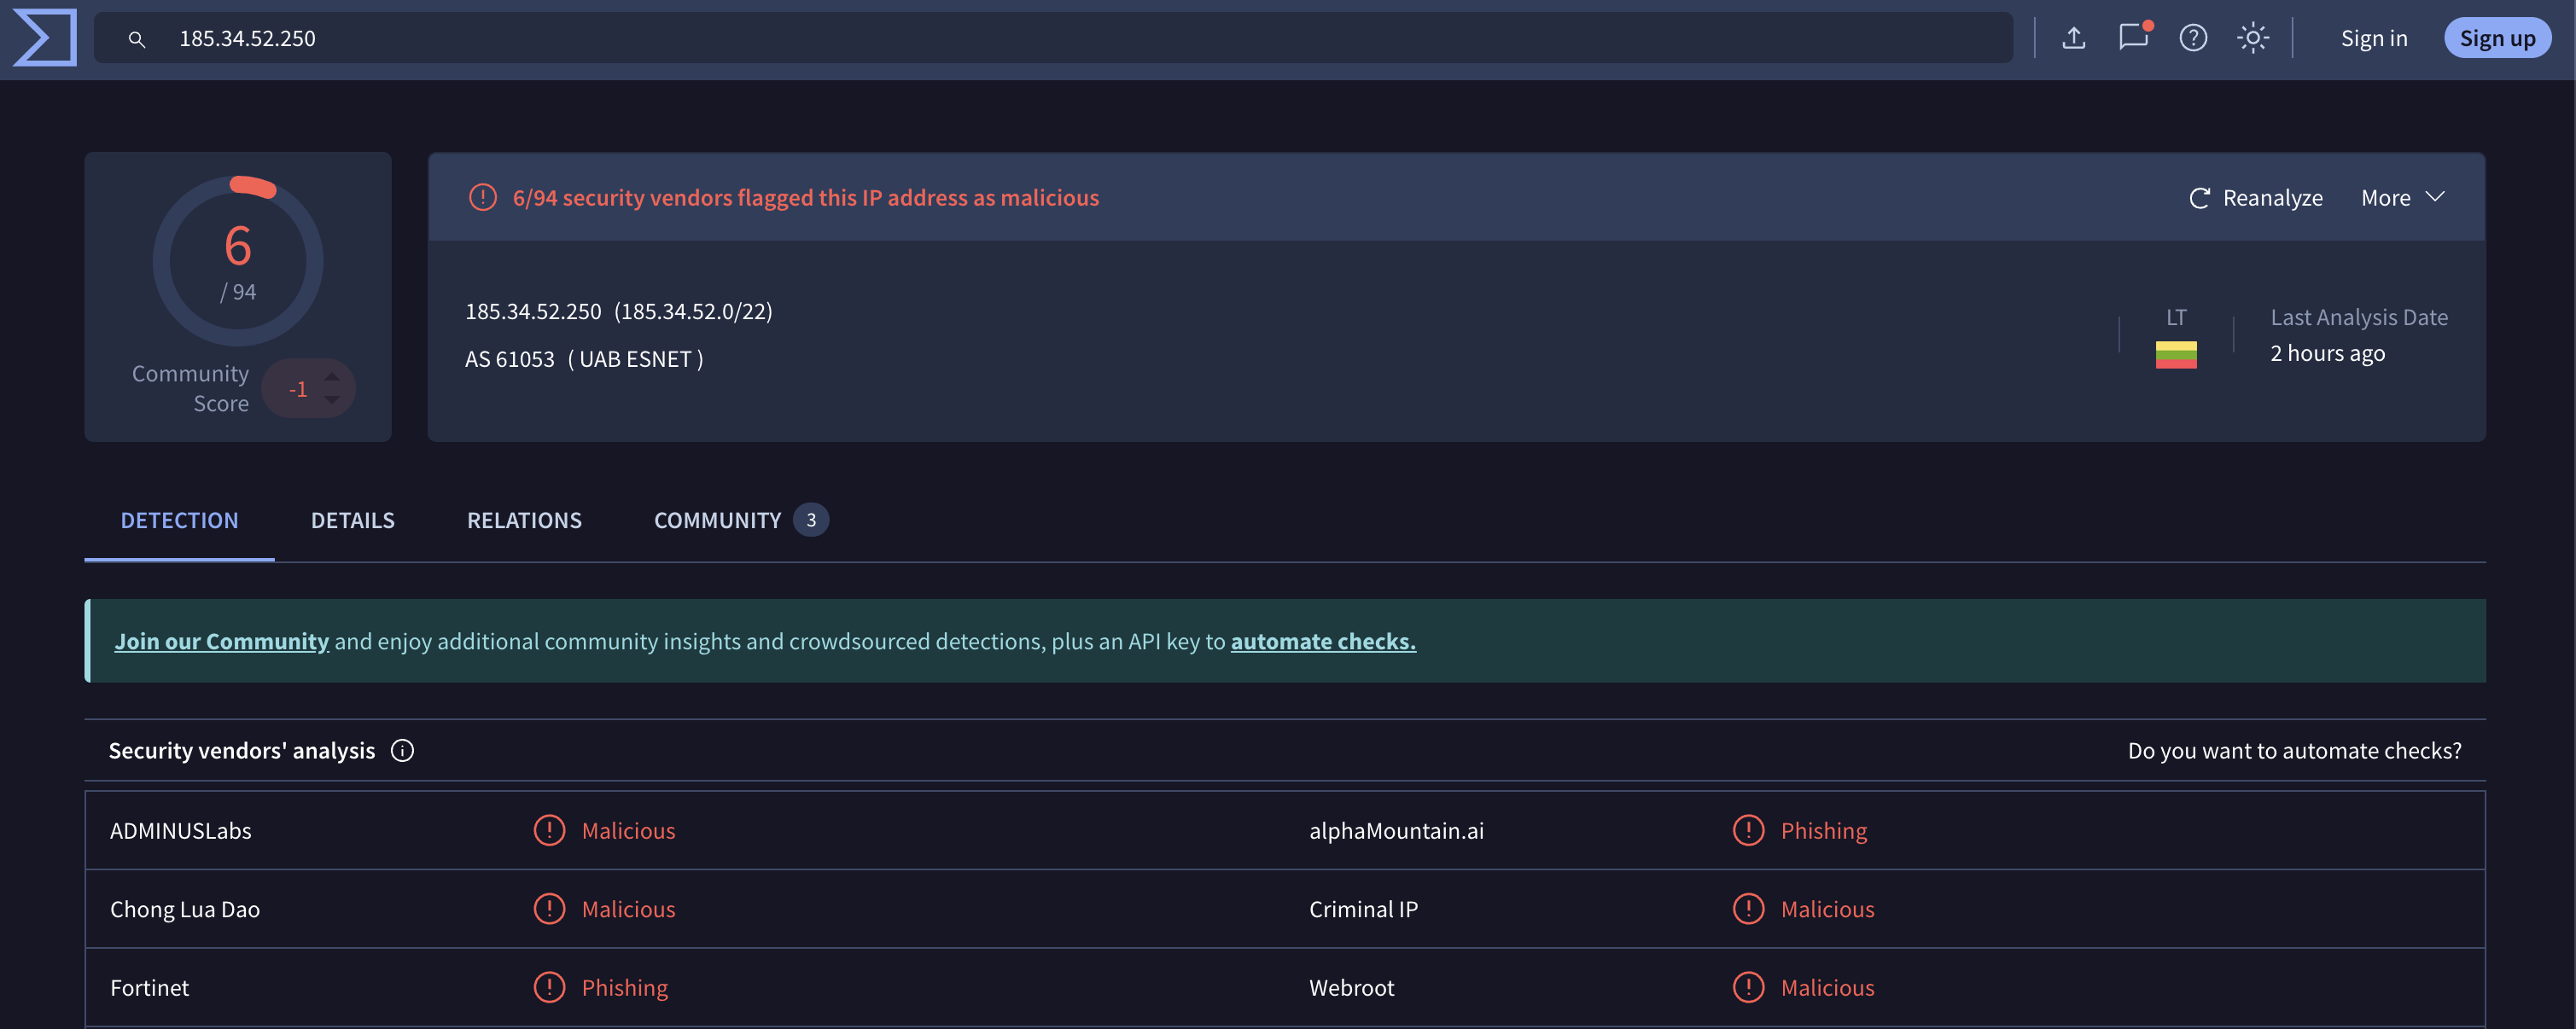Click the ADMINUSLabs malicious warning icon

coord(549,830)
